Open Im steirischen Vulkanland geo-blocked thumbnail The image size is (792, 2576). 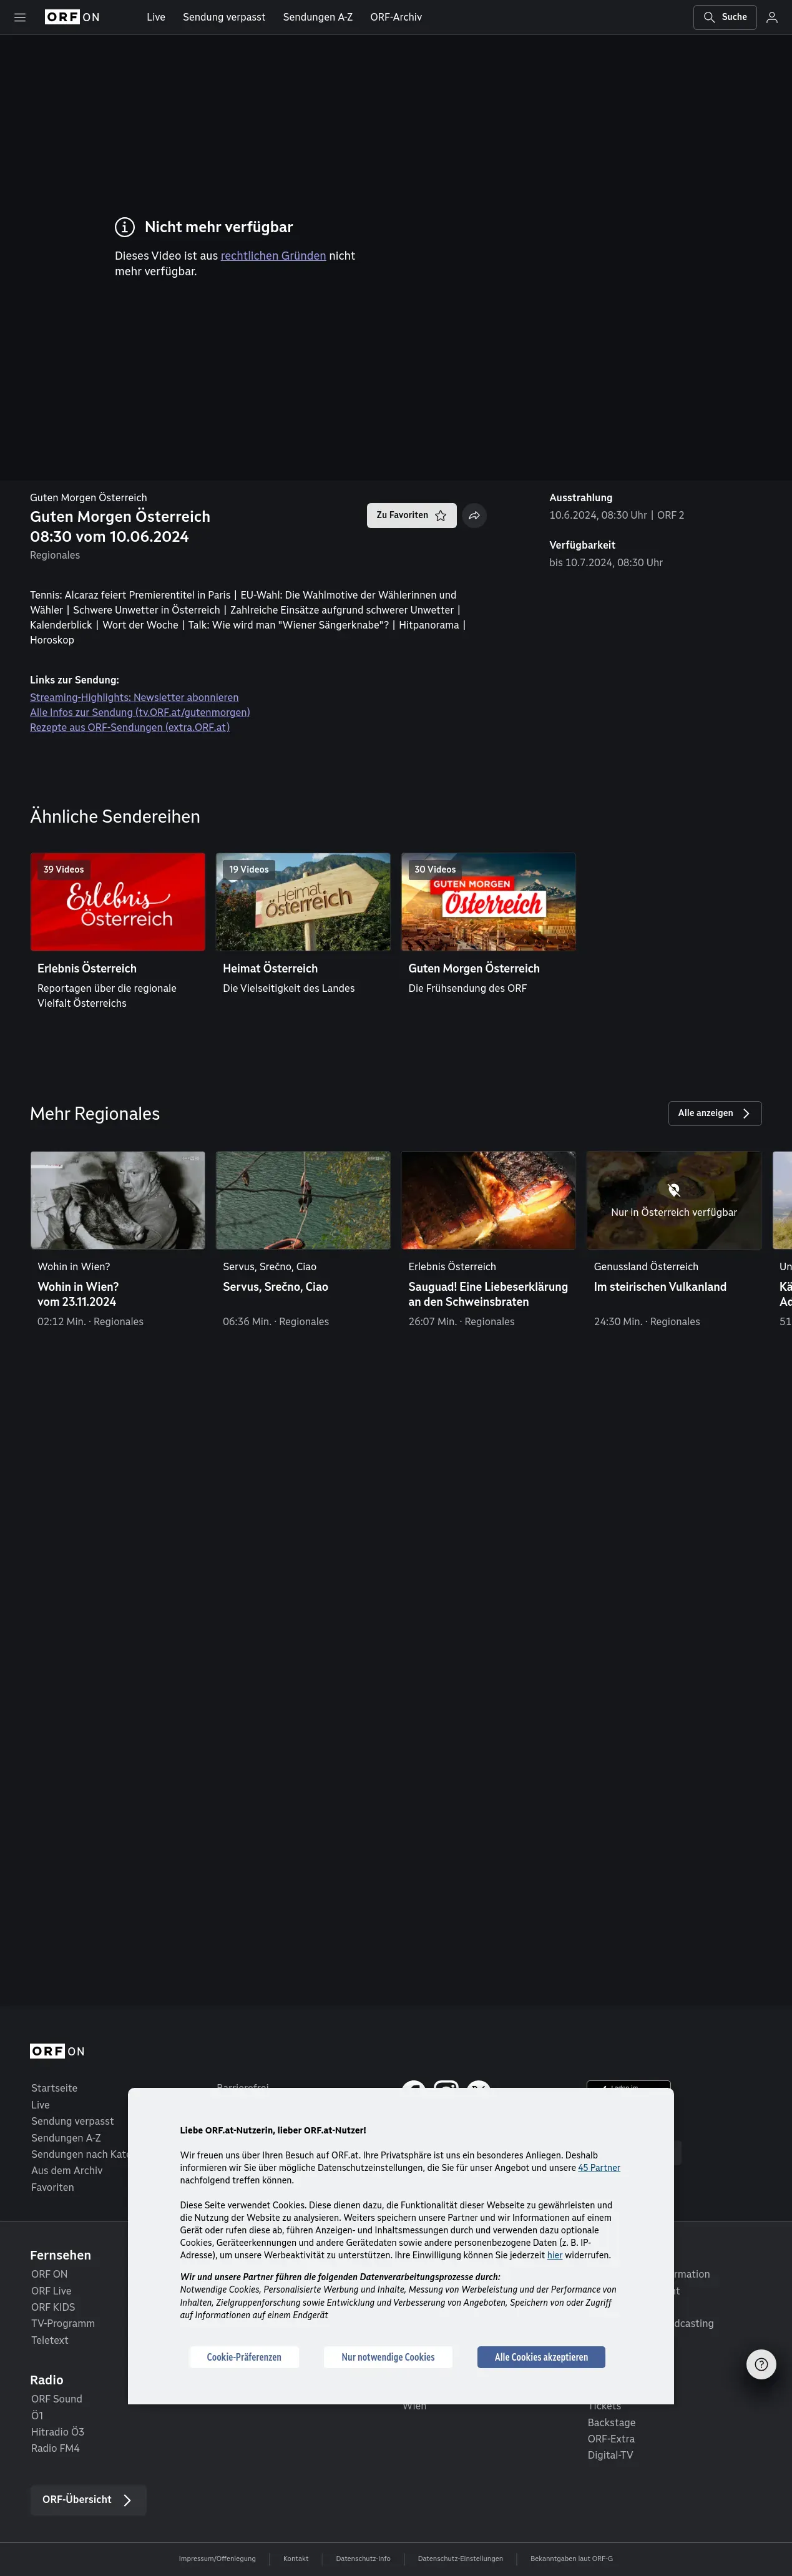click(674, 1200)
